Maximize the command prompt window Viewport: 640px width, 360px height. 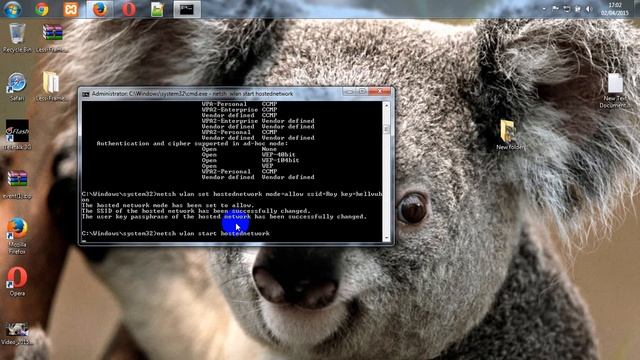[x=362, y=92]
